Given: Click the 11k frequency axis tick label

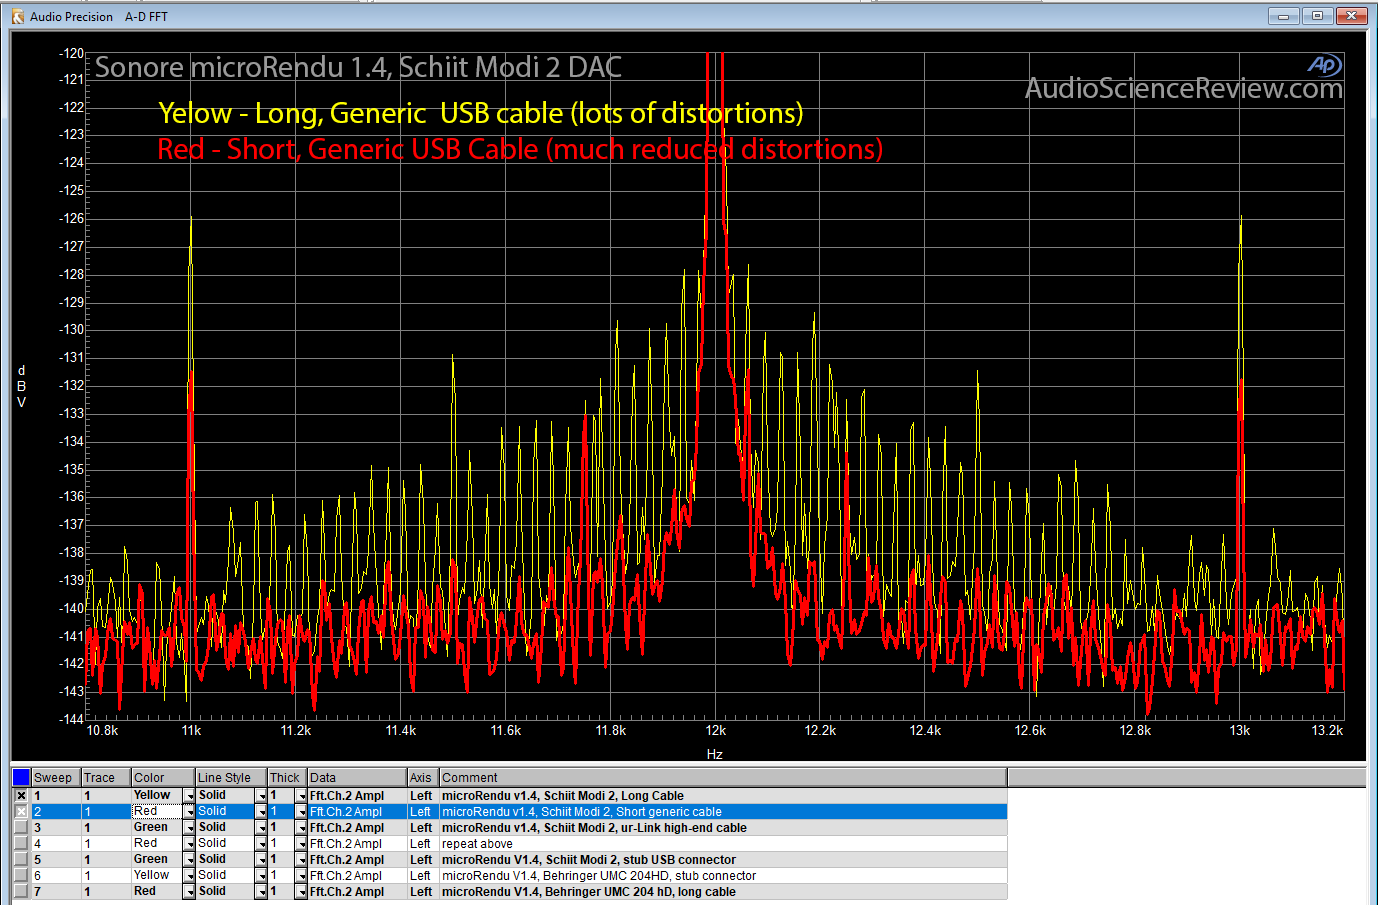Looking at the screenshot, I should (x=191, y=731).
